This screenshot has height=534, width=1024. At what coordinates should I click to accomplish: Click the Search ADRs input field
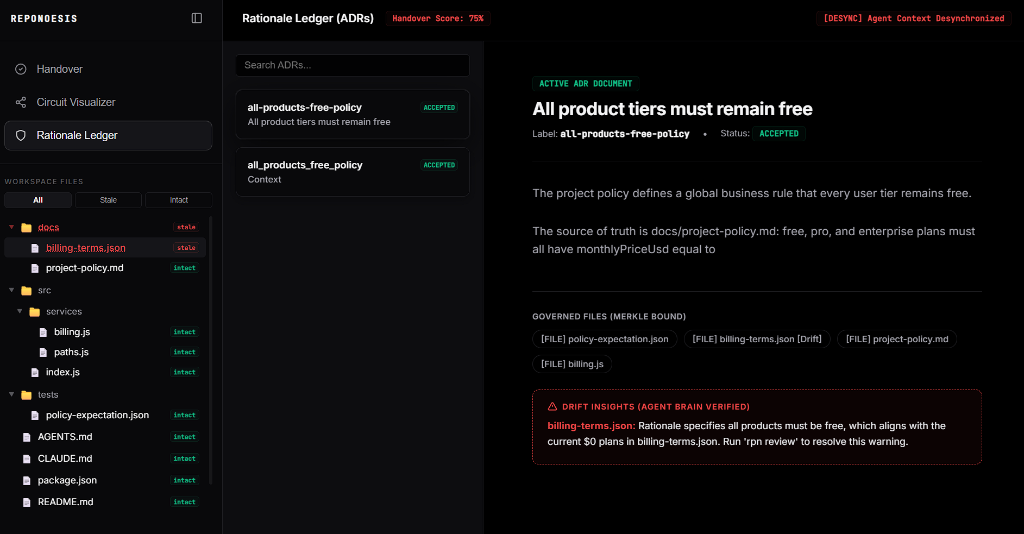coord(353,65)
